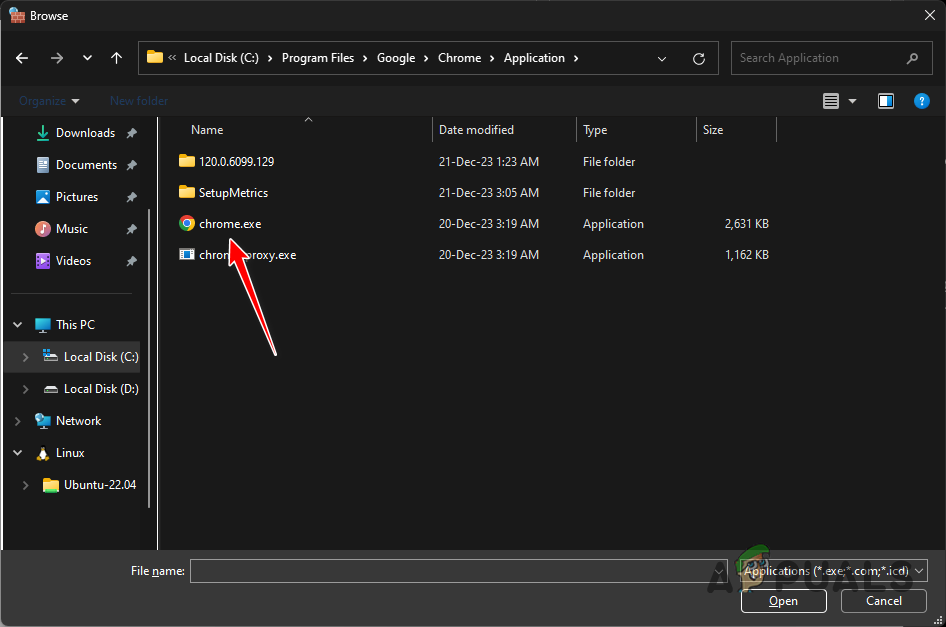Viewport: 946px width, 627px height.
Task: Open the SetupMetrics folder
Action: pos(226,192)
